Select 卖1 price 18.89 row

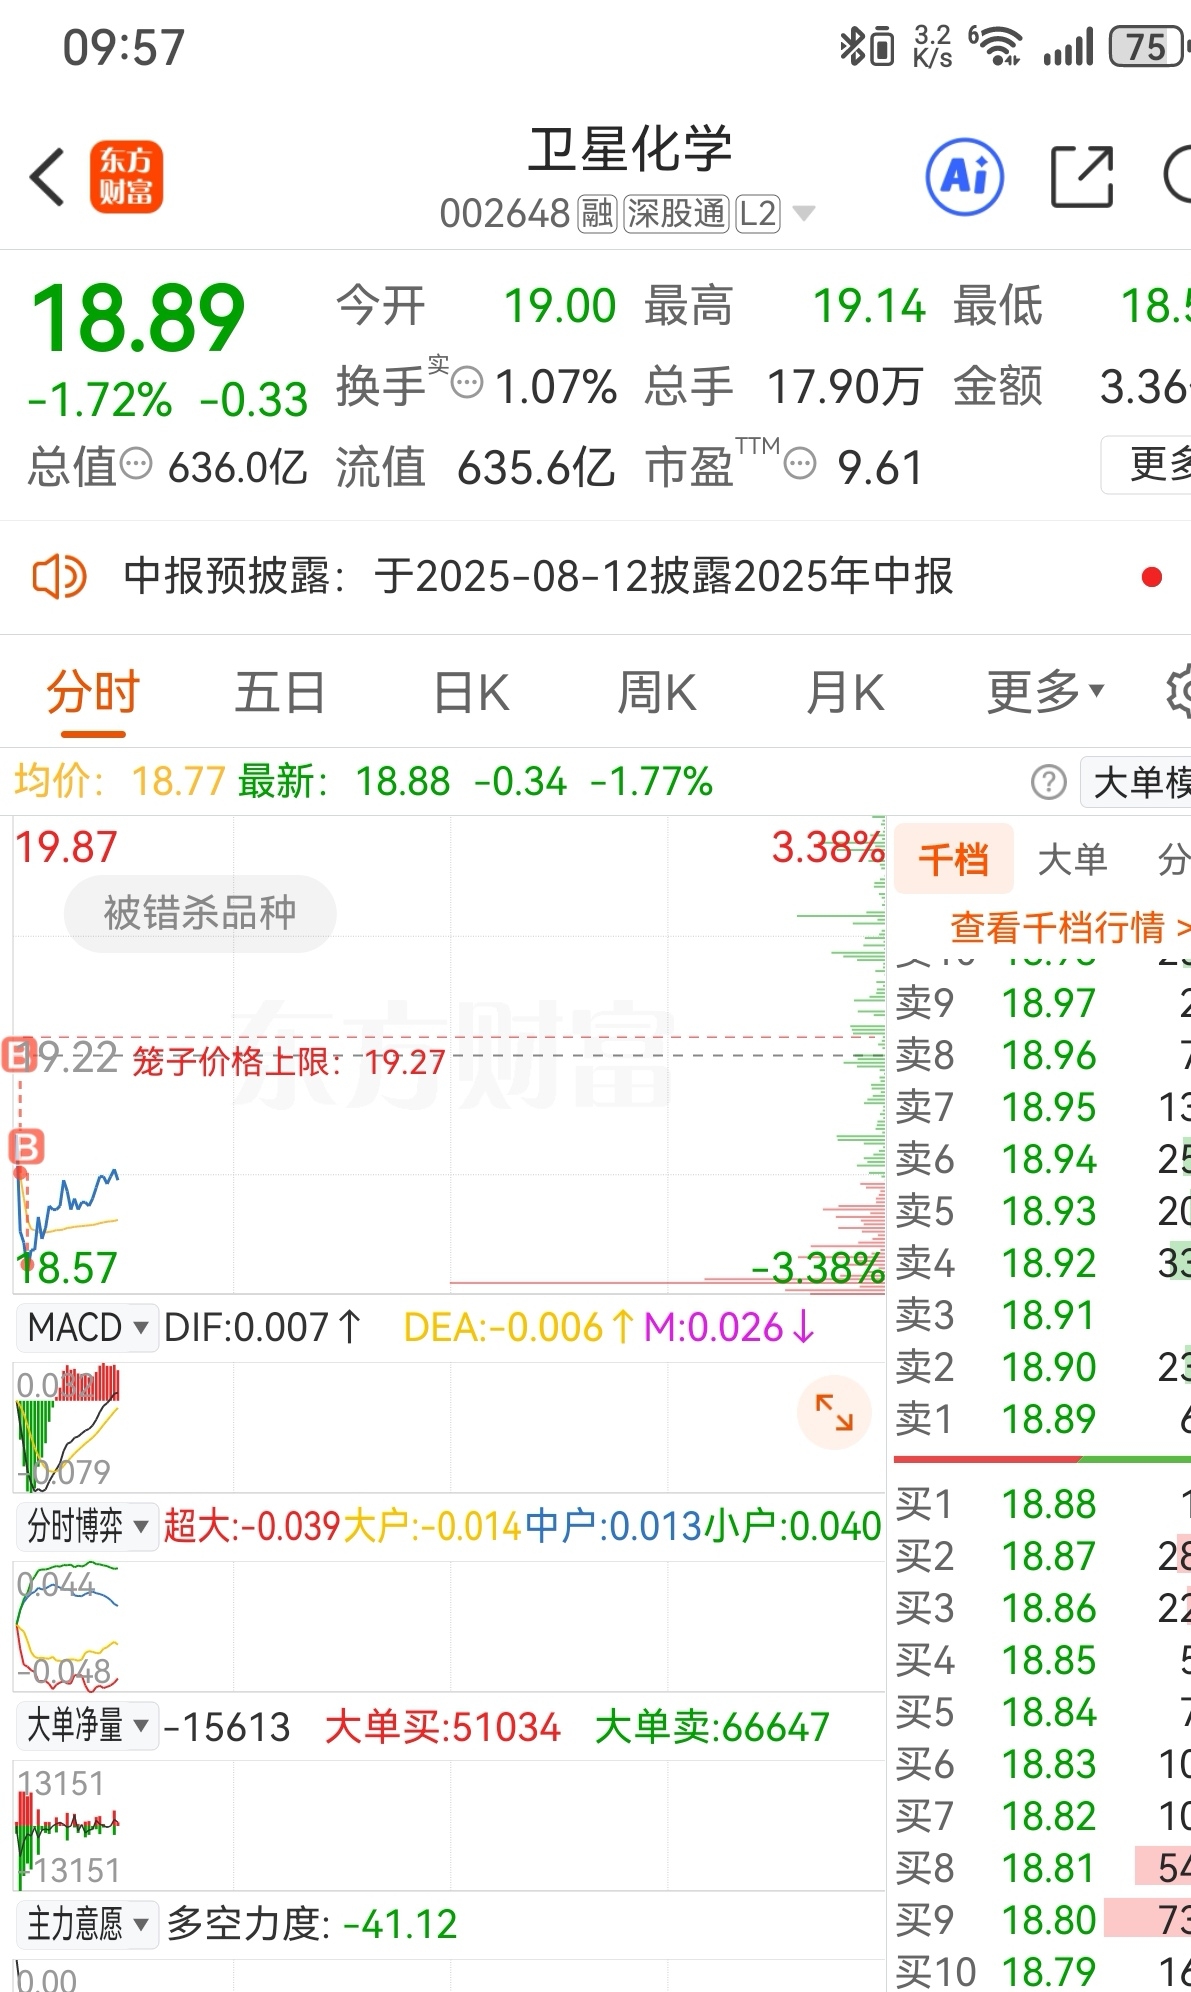(x=1041, y=1418)
